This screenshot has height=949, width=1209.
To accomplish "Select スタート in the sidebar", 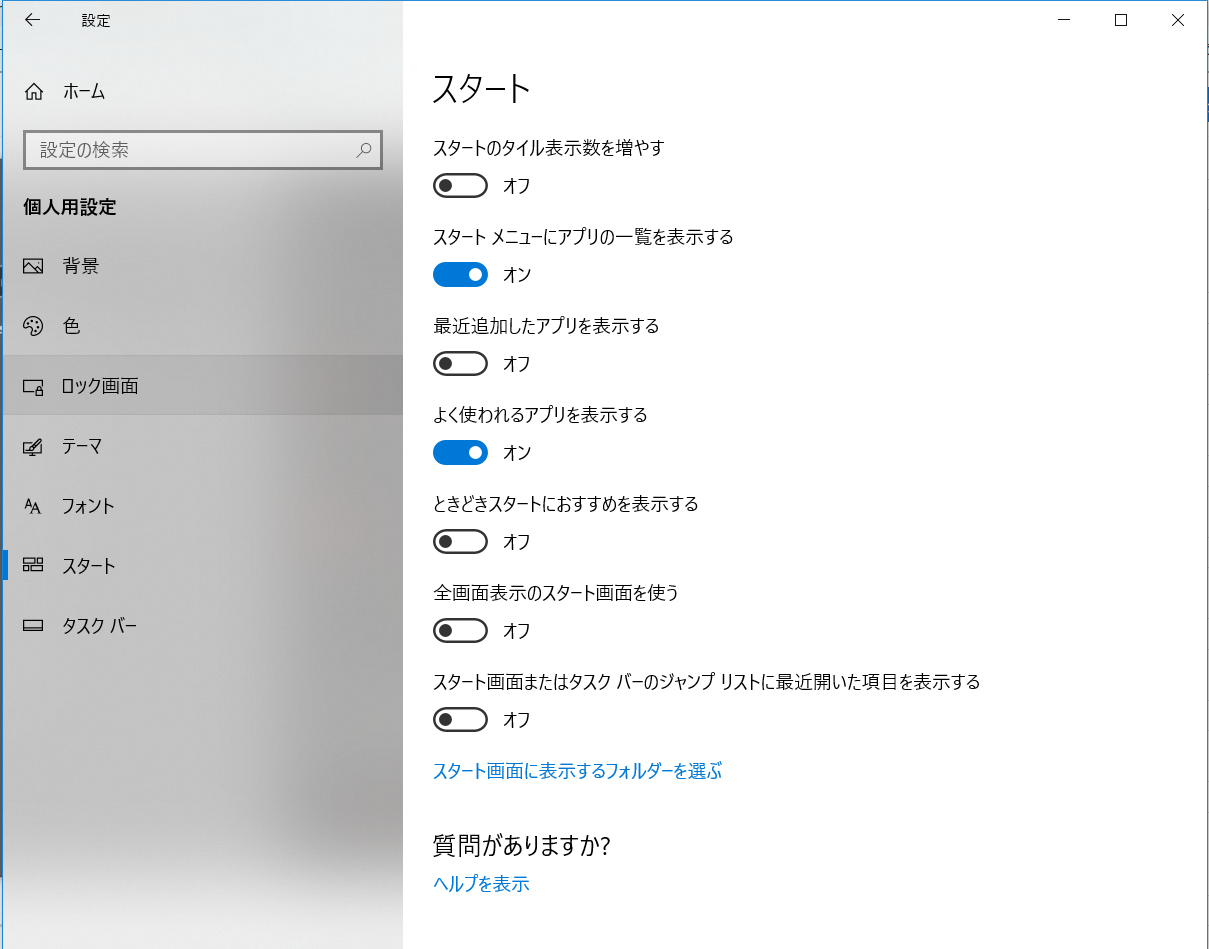I will (x=203, y=566).
